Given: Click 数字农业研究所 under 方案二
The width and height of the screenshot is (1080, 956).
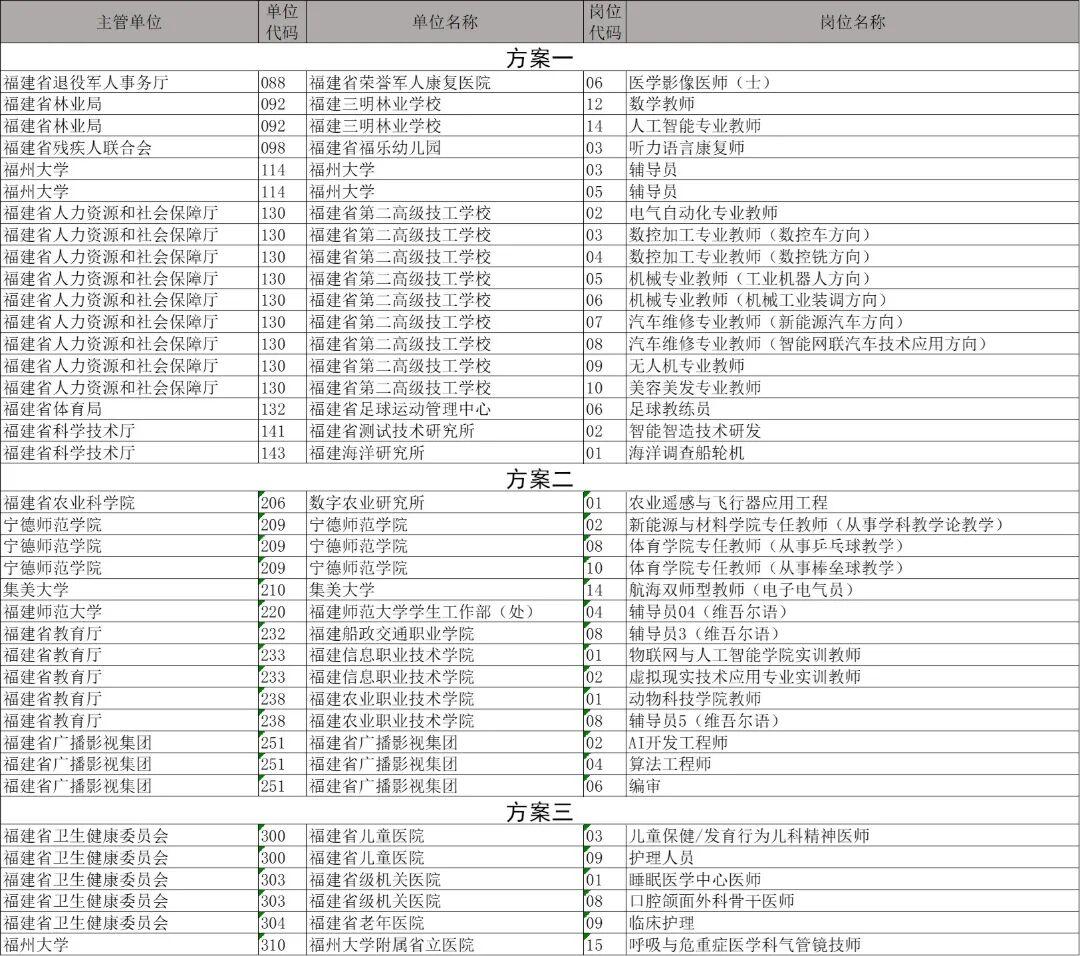Looking at the screenshot, I should pos(369,501).
